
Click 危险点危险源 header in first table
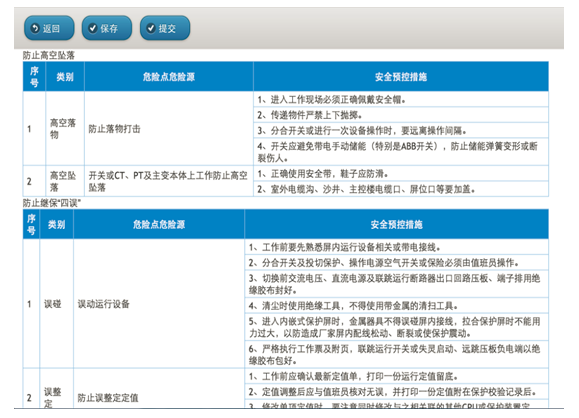tap(169, 76)
